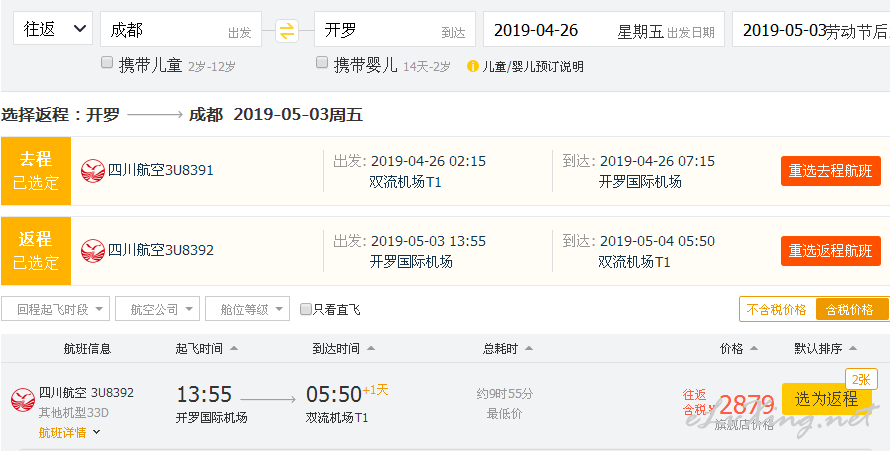Open the 往返 trip type dropdown

pos(53,29)
